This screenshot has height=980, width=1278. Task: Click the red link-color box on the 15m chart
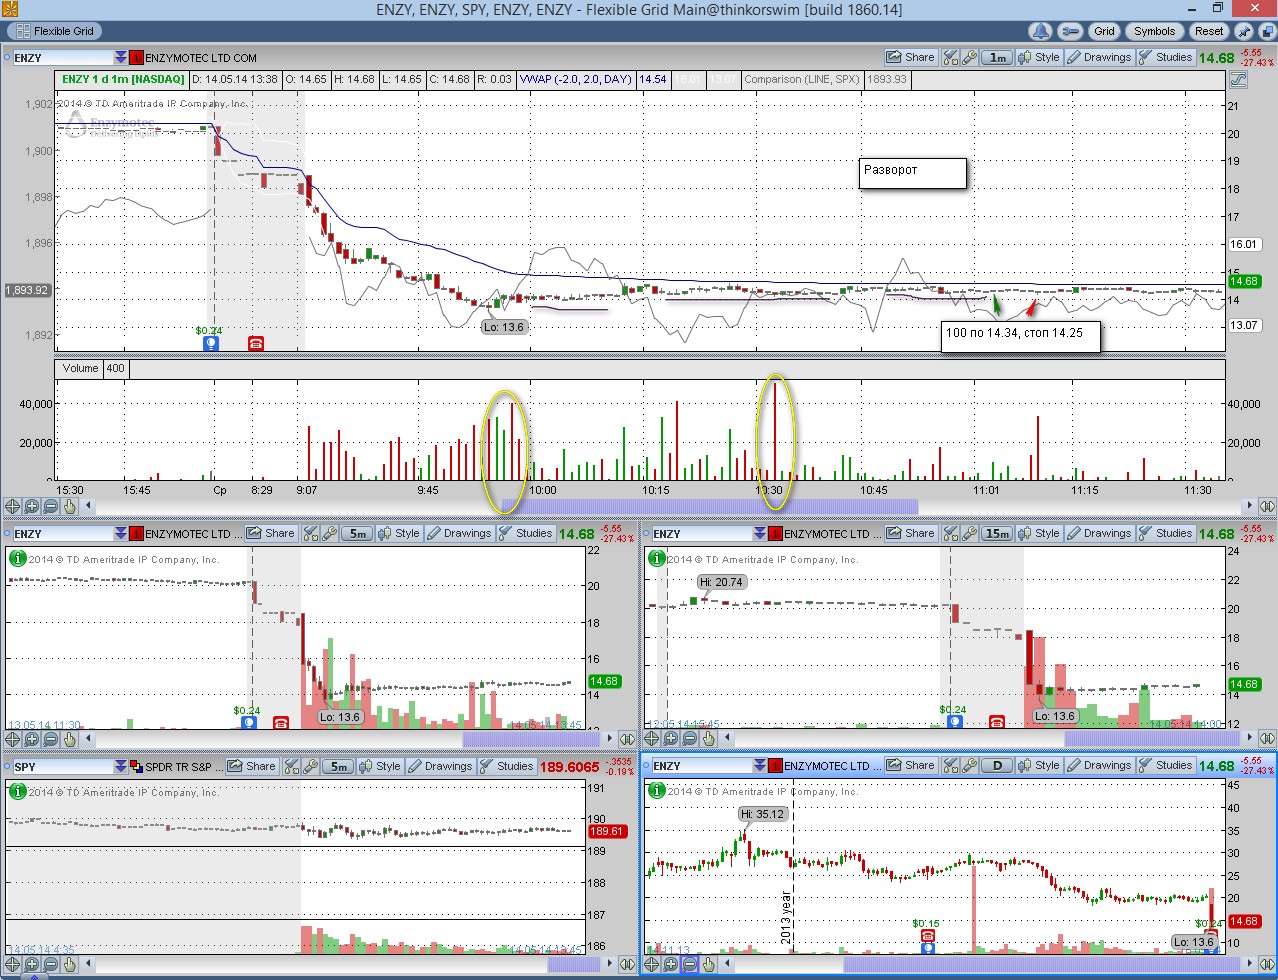click(775, 534)
